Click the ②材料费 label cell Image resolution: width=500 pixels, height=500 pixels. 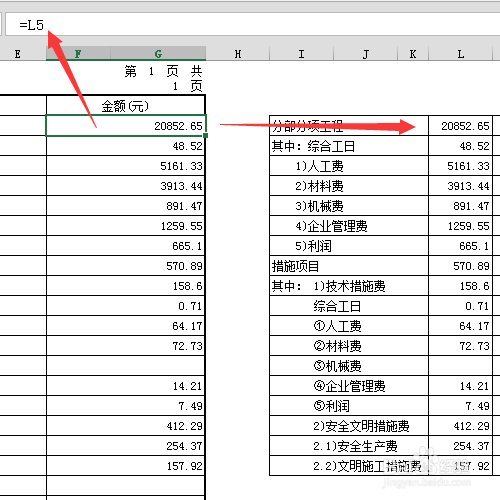(x=349, y=346)
